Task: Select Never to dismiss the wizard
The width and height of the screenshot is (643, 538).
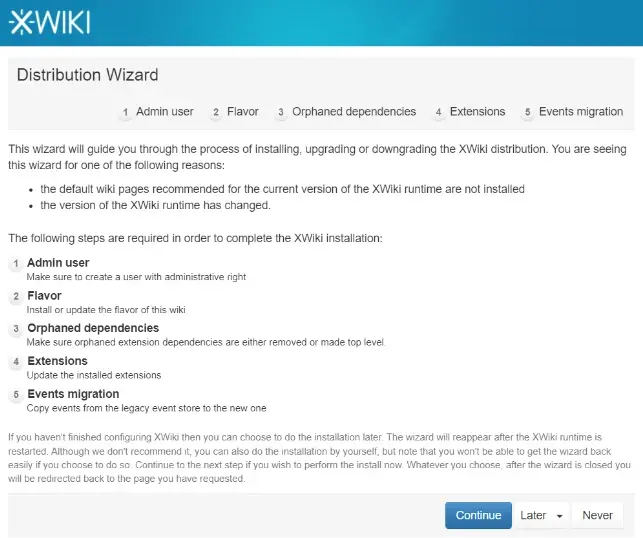Action: 597,515
